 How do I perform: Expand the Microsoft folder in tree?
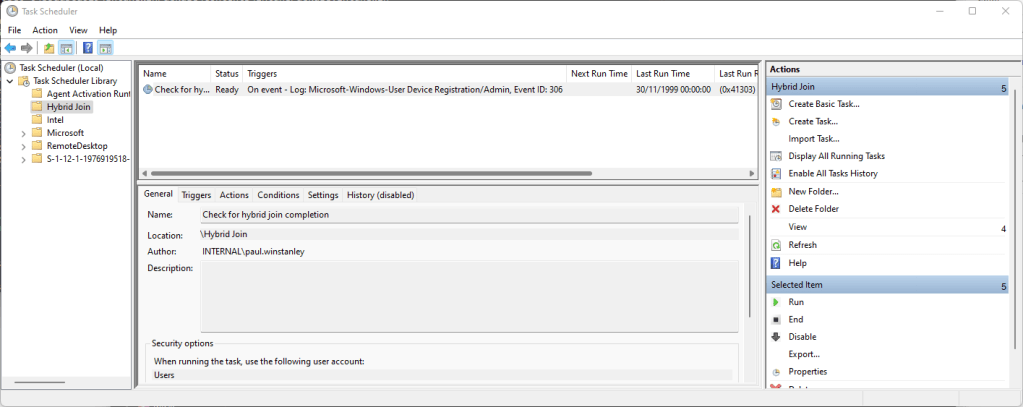(x=23, y=133)
